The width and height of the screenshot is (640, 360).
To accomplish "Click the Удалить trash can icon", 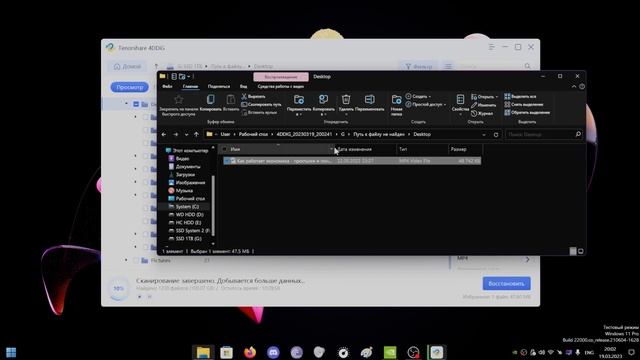I will click(x=346, y=99).
